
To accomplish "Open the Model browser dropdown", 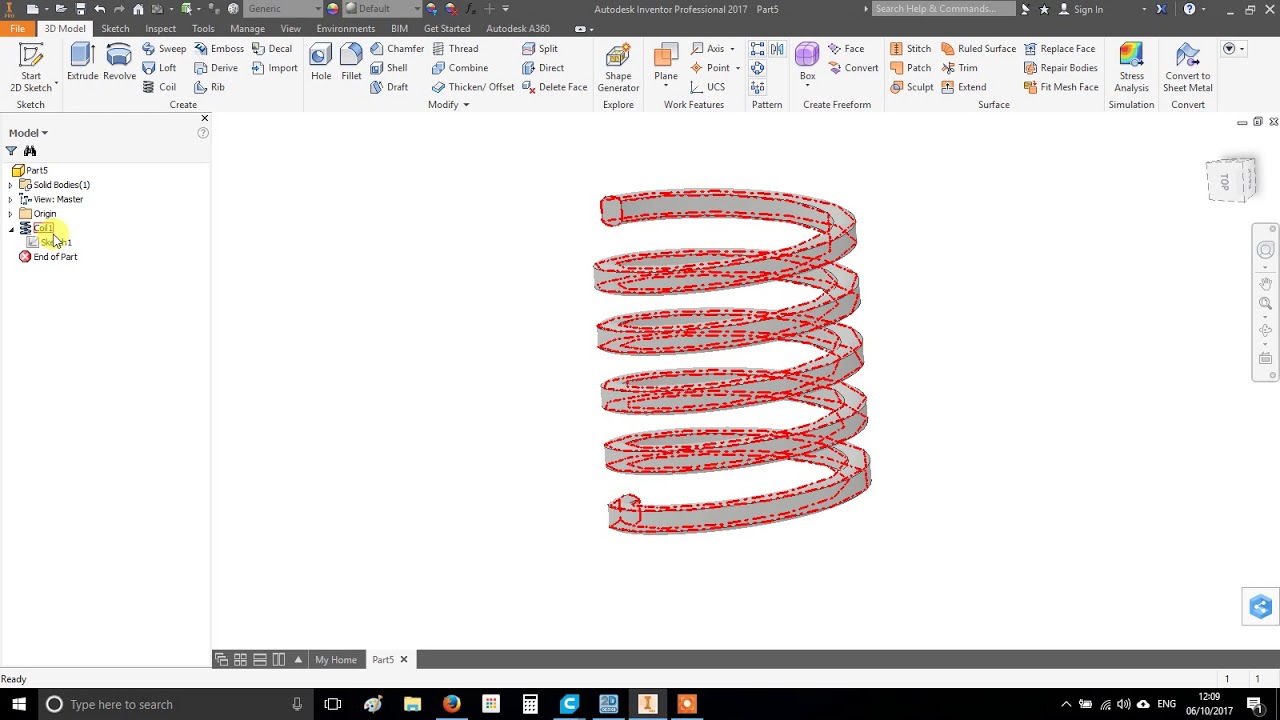I will 28,133.
